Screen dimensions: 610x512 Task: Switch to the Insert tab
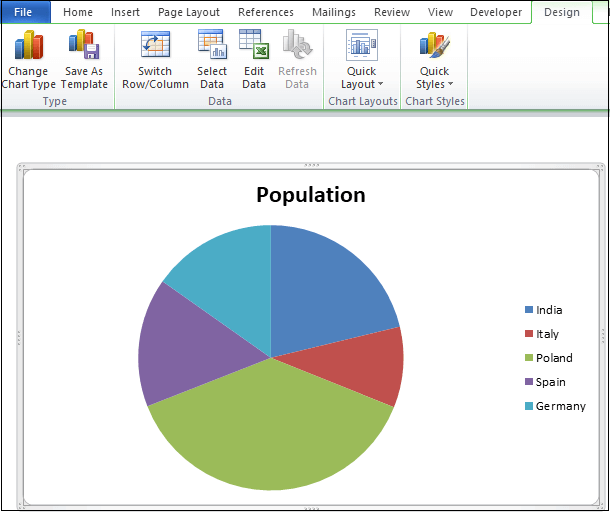[x=125, y=13]
